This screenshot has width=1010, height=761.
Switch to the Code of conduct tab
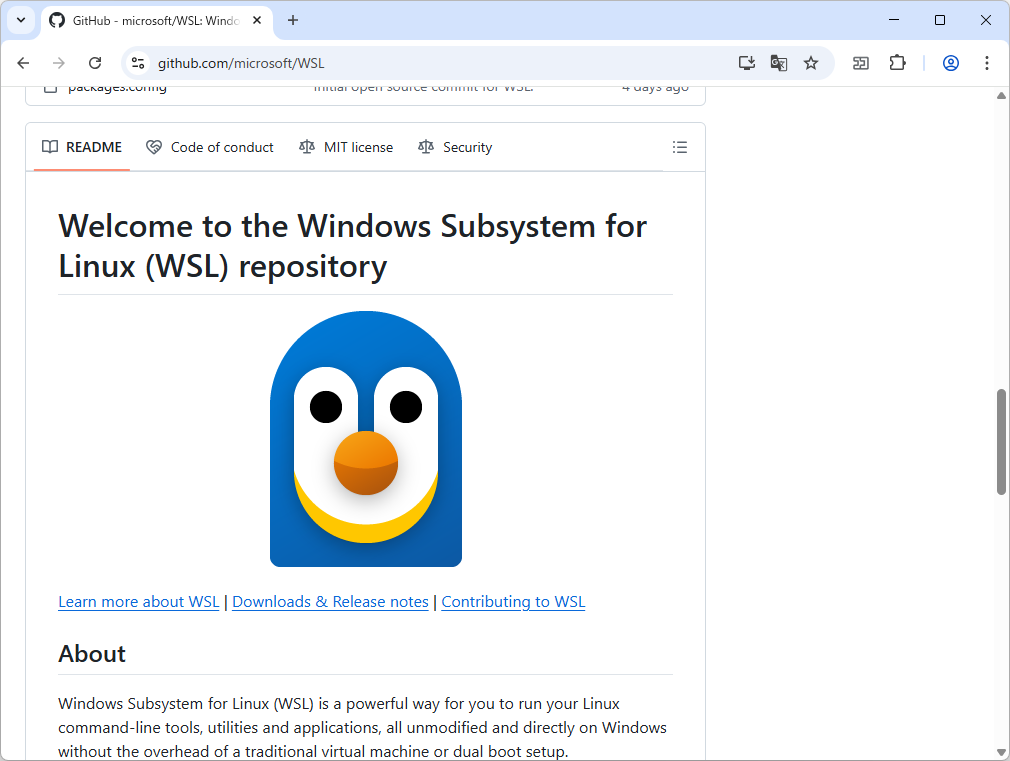(x=222, y=147)
